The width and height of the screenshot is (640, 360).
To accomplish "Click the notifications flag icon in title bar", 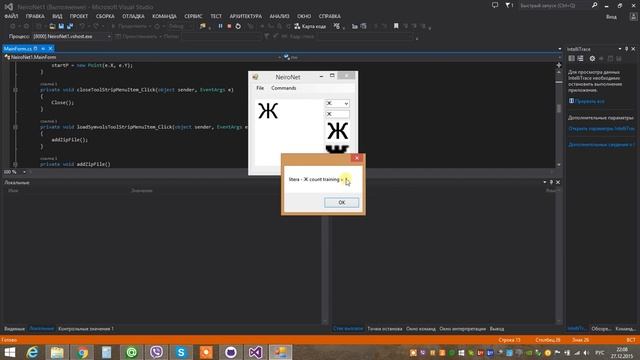I will tap(509, 5).
